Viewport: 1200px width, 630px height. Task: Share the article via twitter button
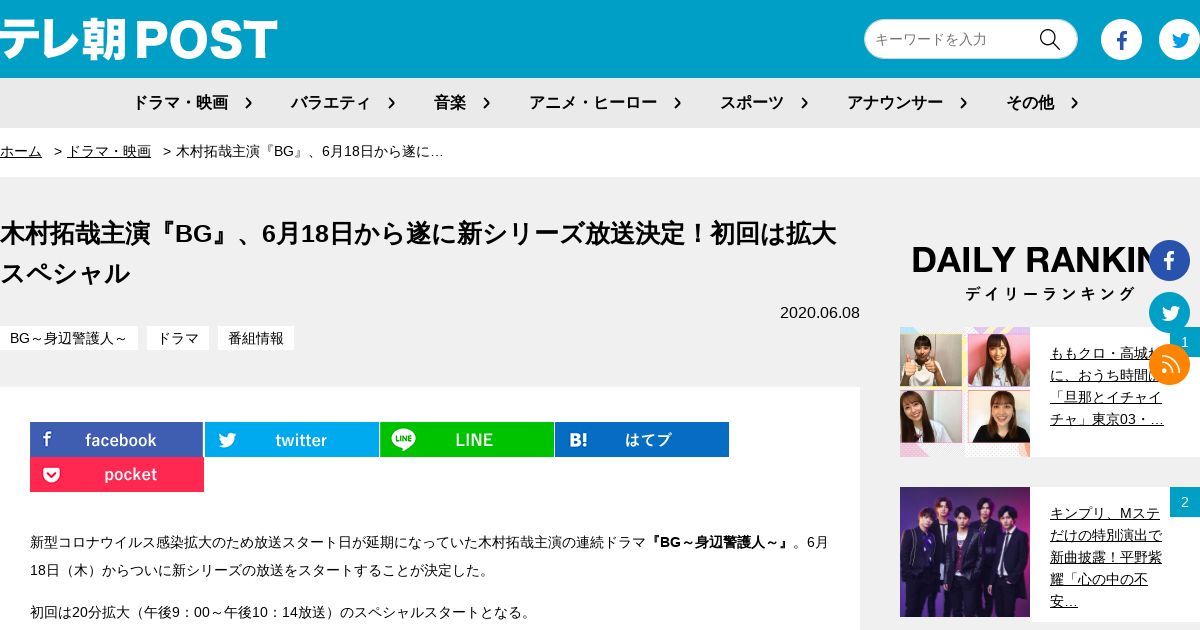(292, 440)
